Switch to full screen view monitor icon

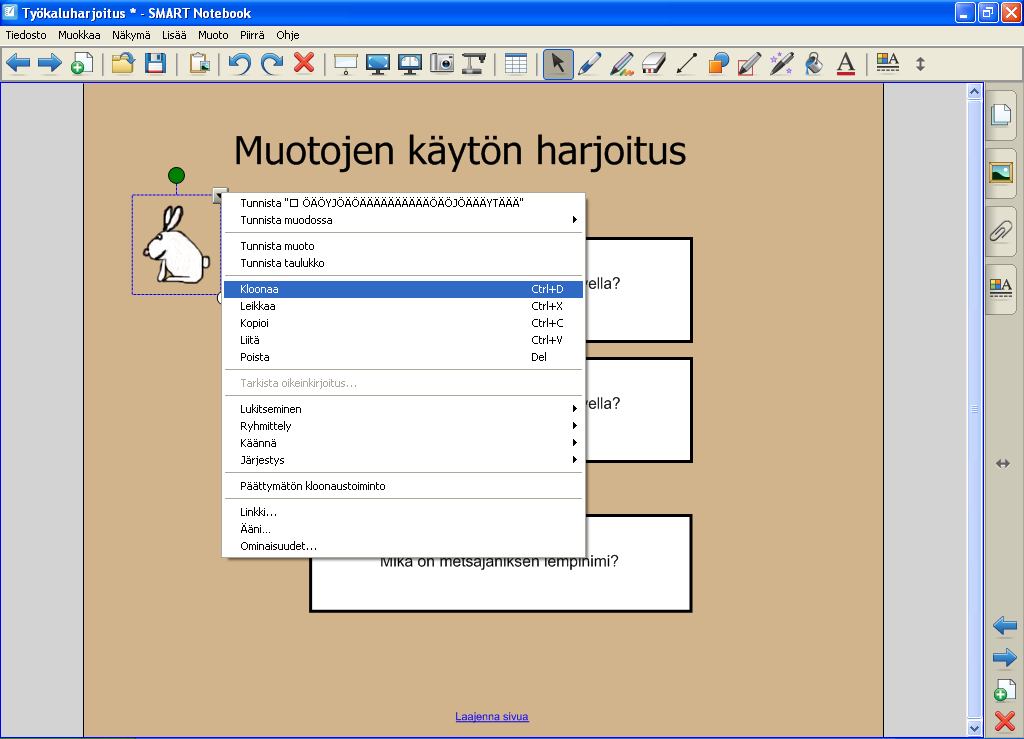(377, 63)
